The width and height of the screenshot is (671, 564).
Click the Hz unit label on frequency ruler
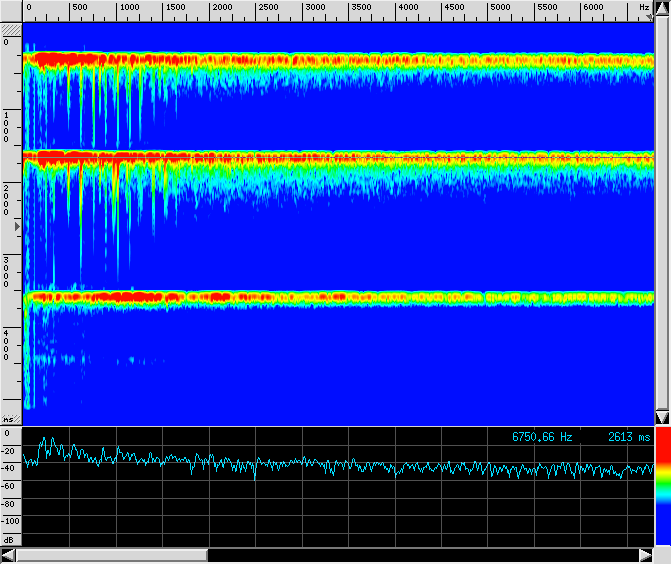click(645, 8)
